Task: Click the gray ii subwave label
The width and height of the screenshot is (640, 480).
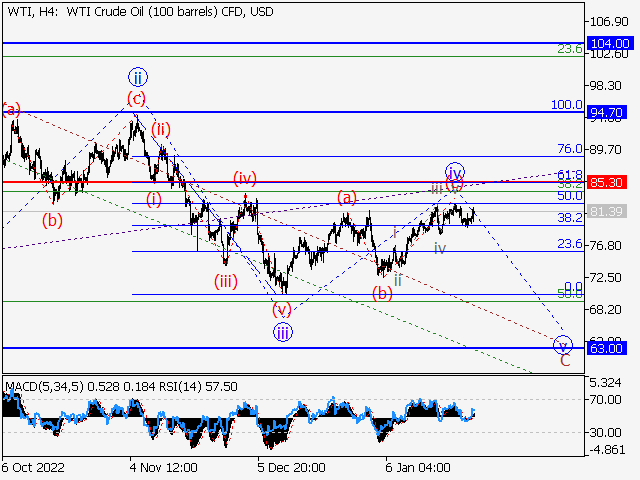Action: coord(398,280)
